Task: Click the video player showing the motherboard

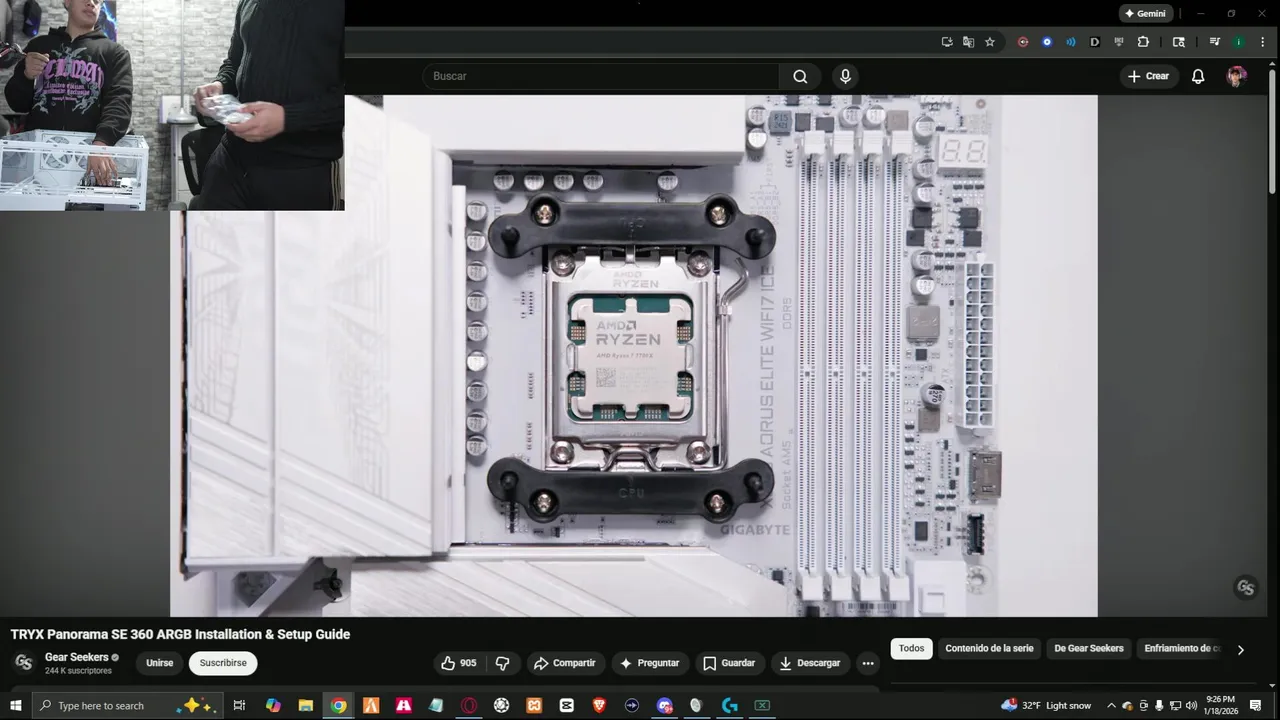Action: pyautogui.click(x=633, y=356)
